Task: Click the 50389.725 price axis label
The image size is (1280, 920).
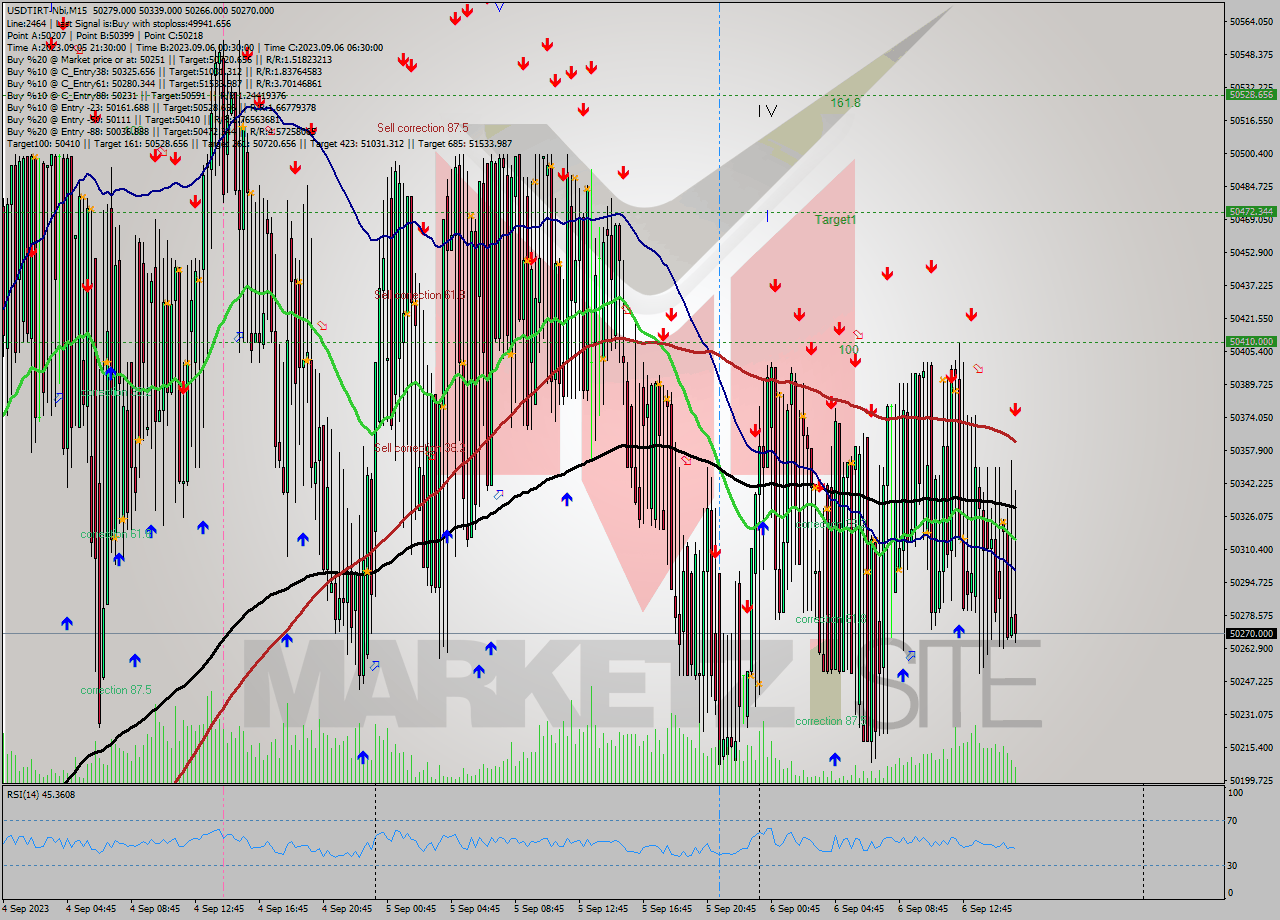Action: click(x=1251, y=384)
